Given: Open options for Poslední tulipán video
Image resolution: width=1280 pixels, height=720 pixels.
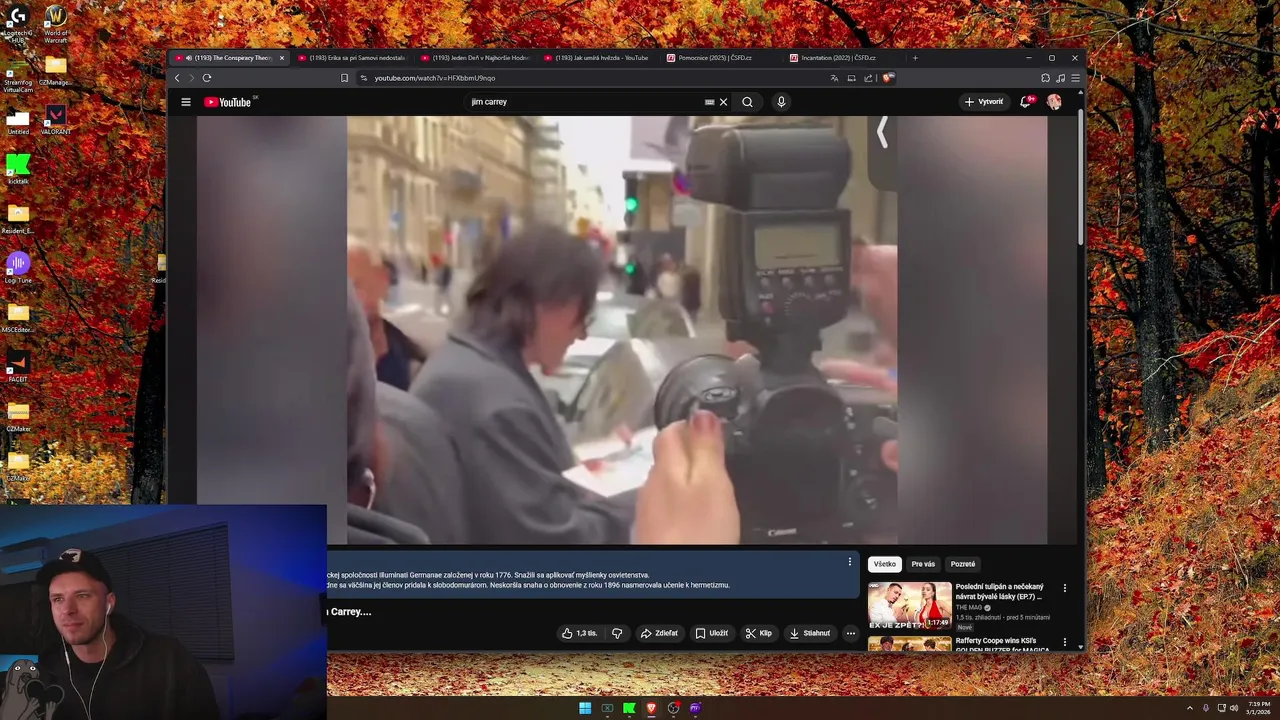Looking at the screenshot, I should pos(1064,588).
